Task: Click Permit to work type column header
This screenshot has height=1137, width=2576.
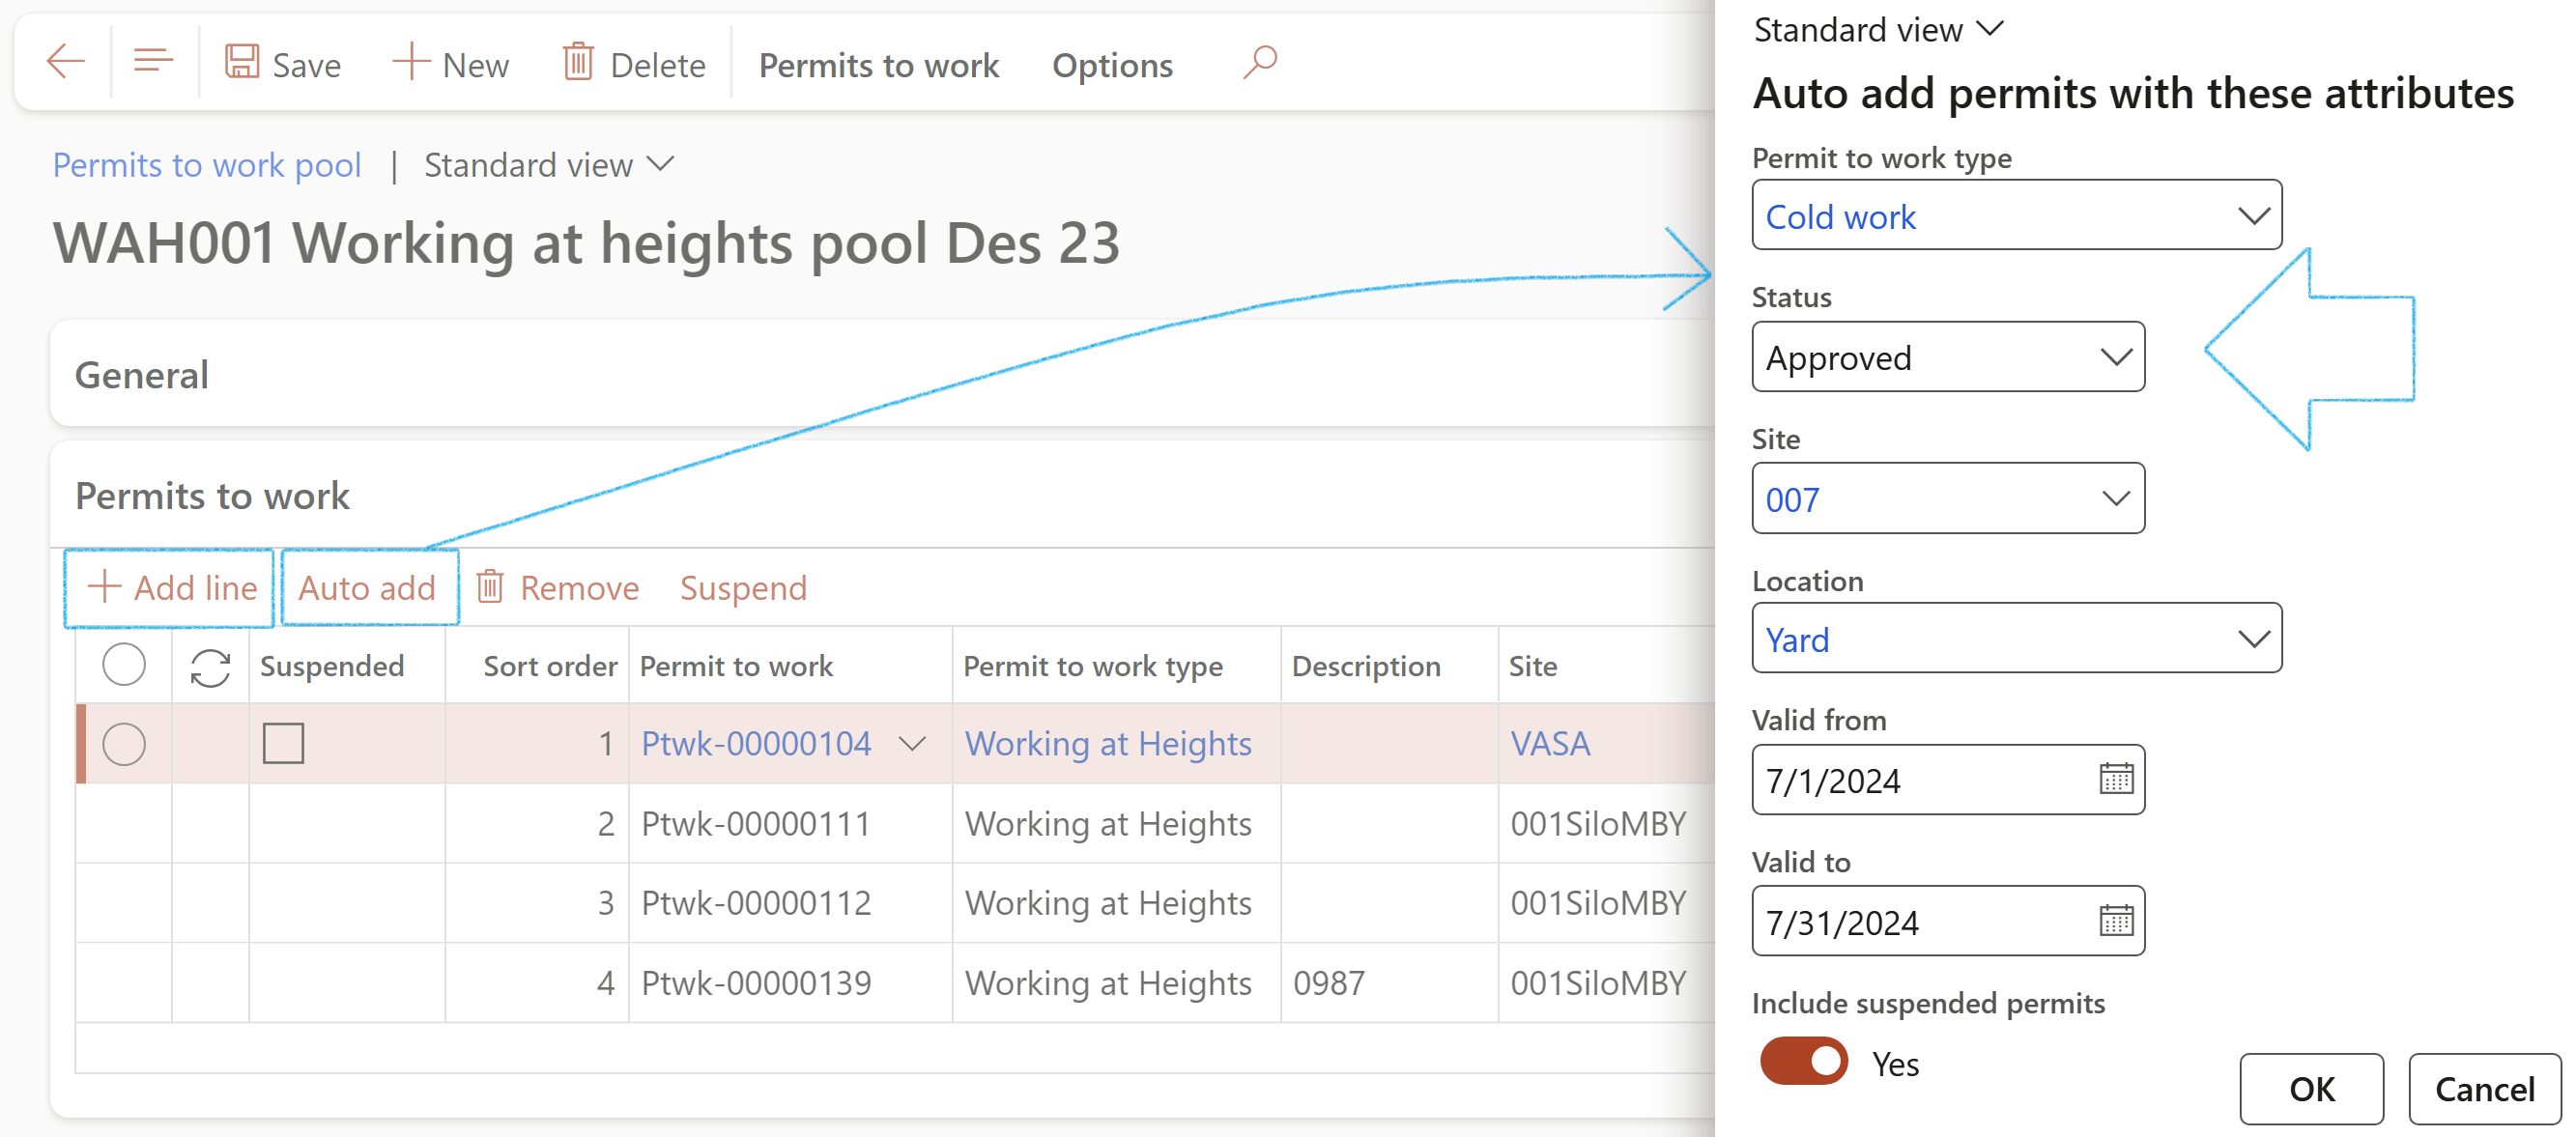Action: 1093,667
